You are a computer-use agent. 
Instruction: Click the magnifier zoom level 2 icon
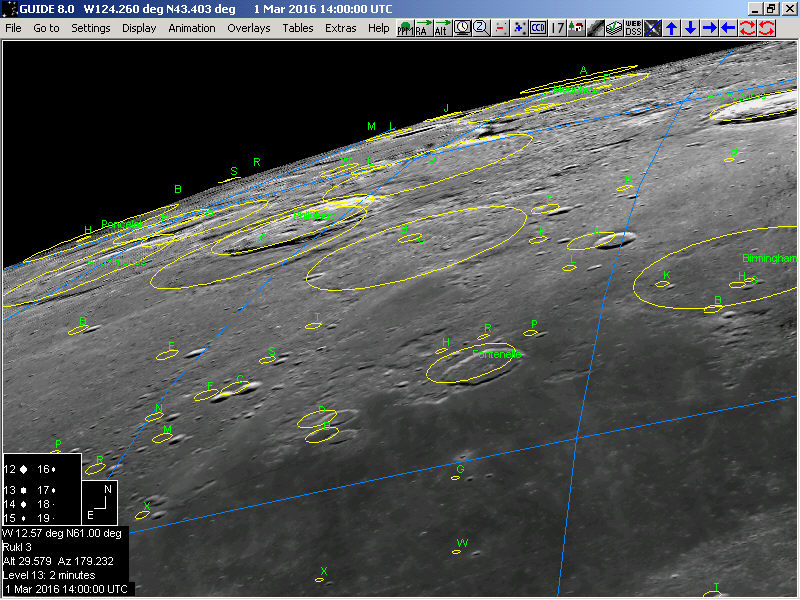pos(481,28)
